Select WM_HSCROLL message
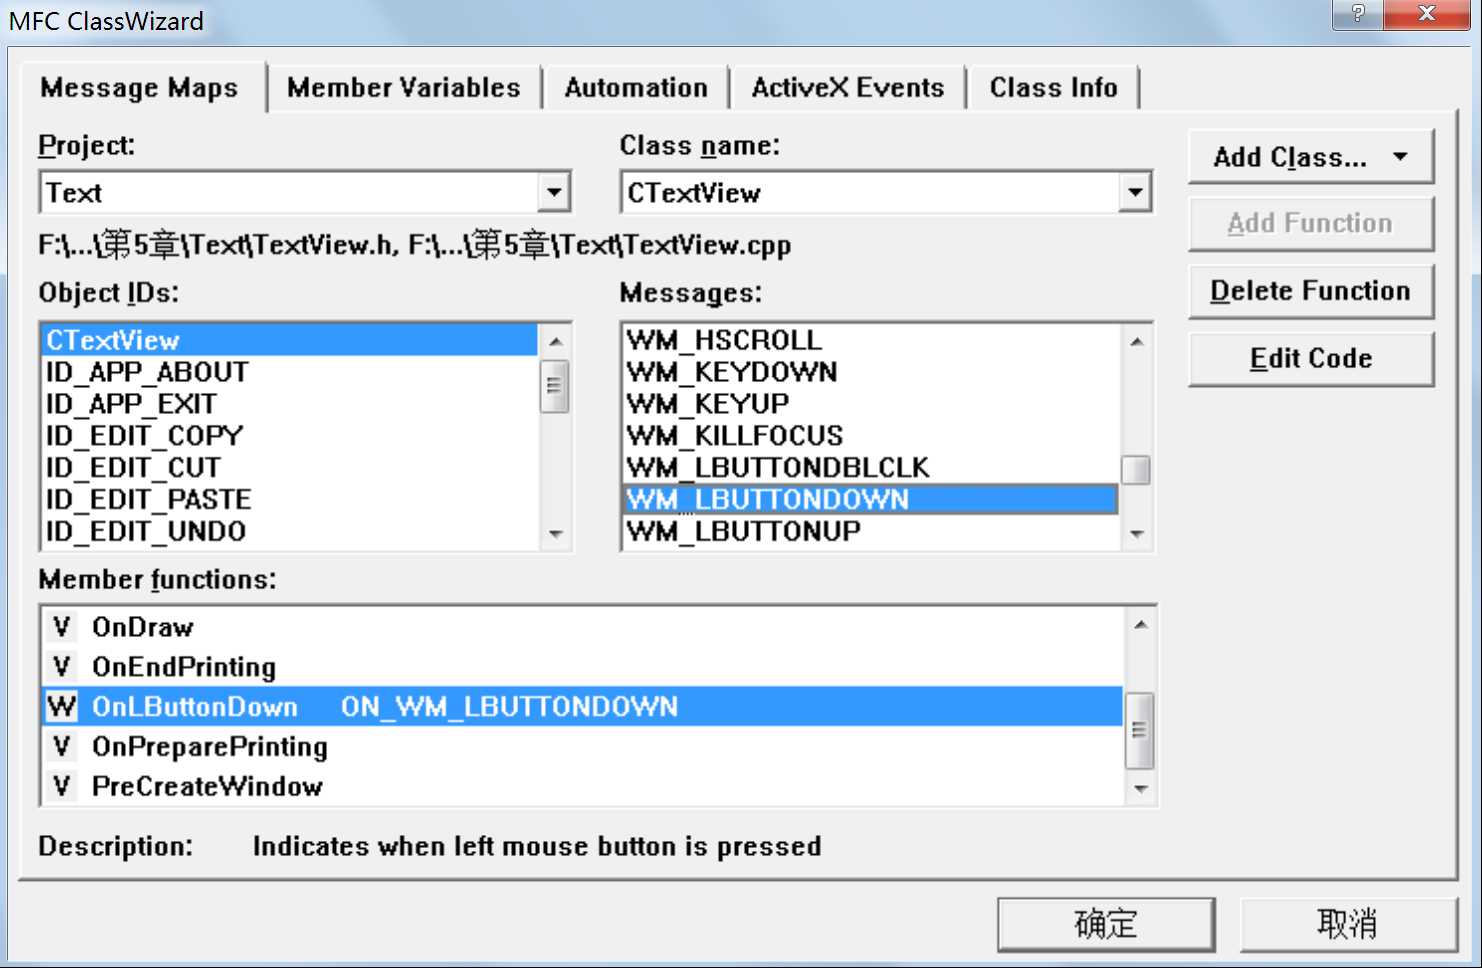 click(x=870, y=340)
